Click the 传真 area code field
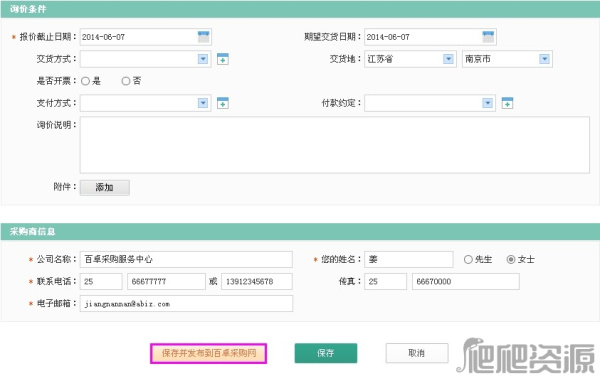This screenshot has height=381, width=600. [385, 282]
